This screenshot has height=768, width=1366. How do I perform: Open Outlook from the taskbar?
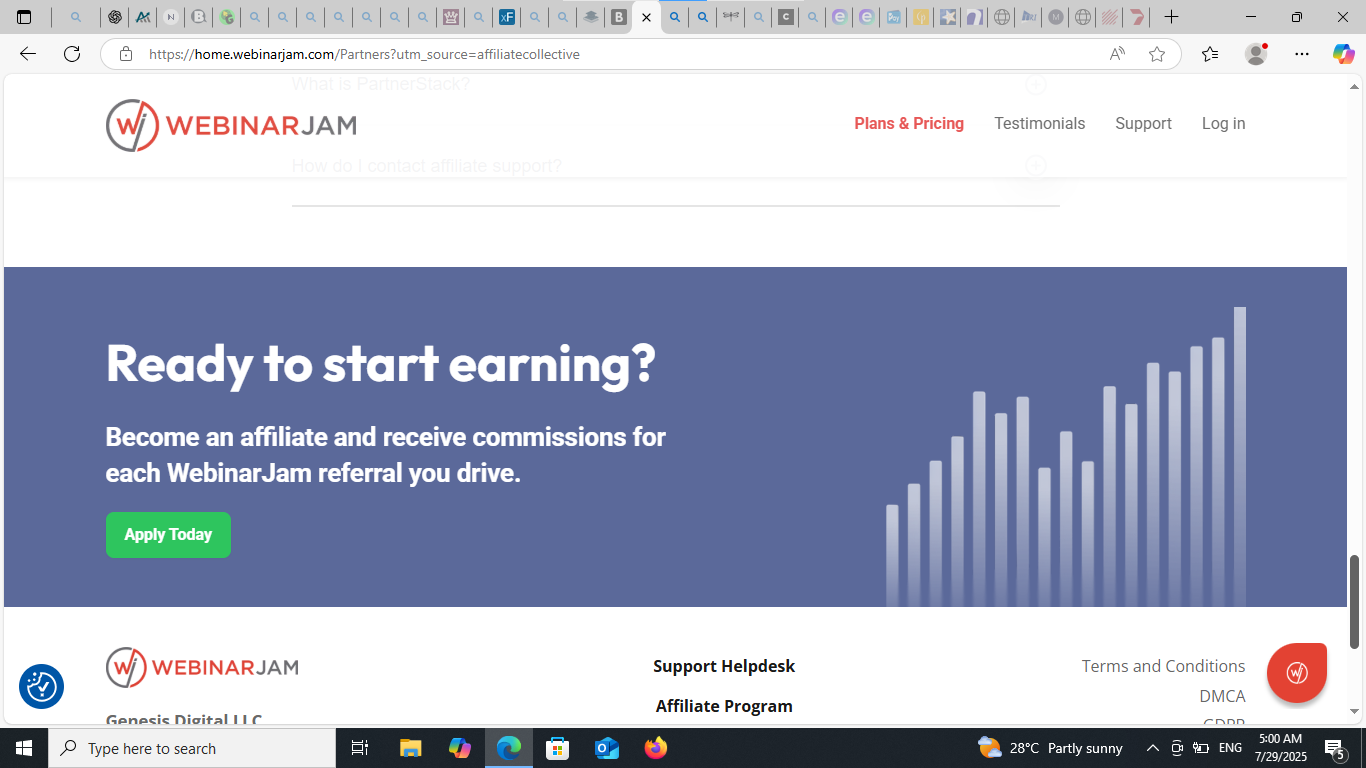click(607, 748)
